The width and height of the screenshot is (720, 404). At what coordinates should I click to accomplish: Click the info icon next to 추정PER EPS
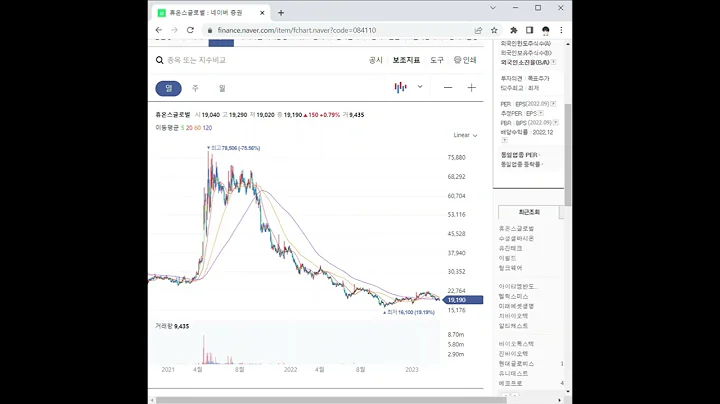(x=541, y=113)
